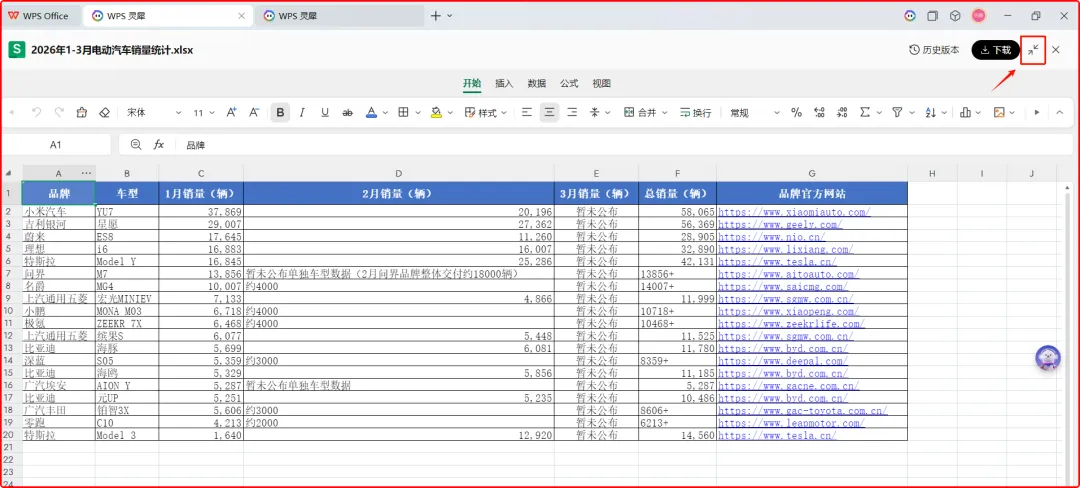Align text left
The image size is (1080, 488).
pyautogui.click(x=527, y=112)
